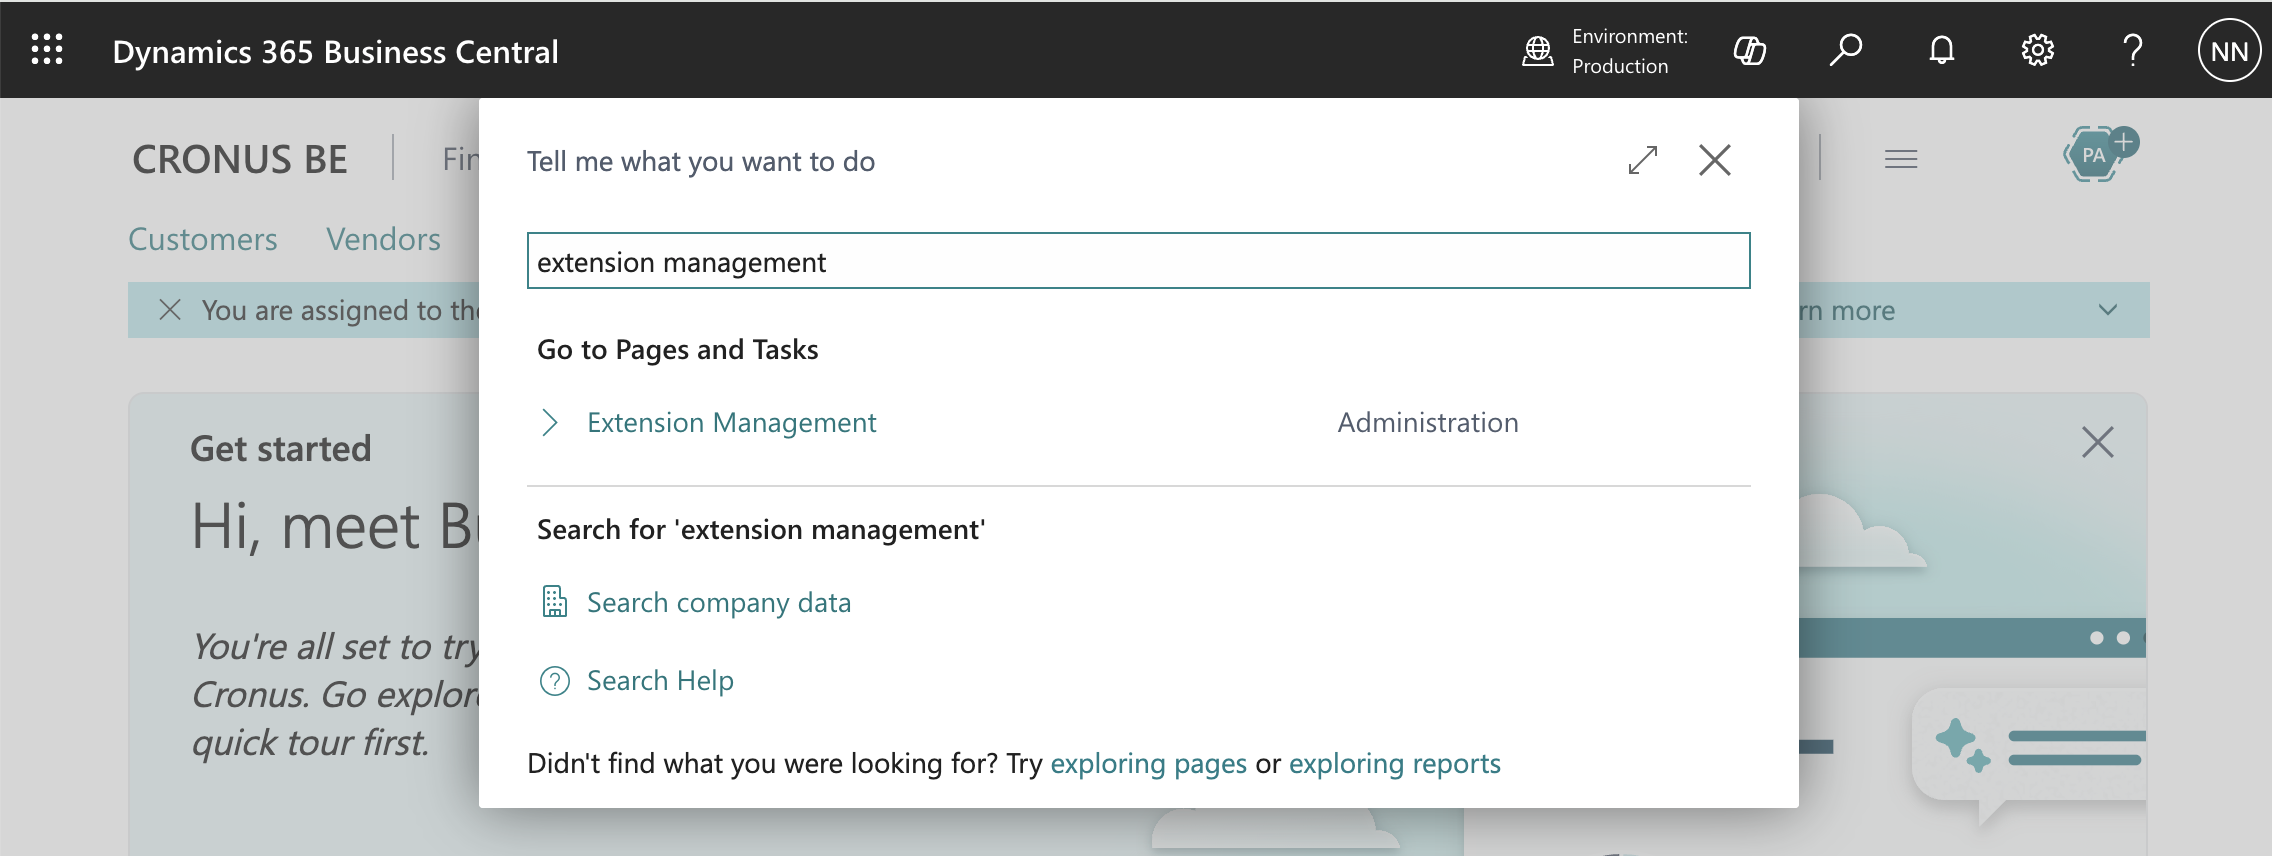This screenshot has width=2272, height=856.
Task: Open the Extension Management page link
Action: 731,423
